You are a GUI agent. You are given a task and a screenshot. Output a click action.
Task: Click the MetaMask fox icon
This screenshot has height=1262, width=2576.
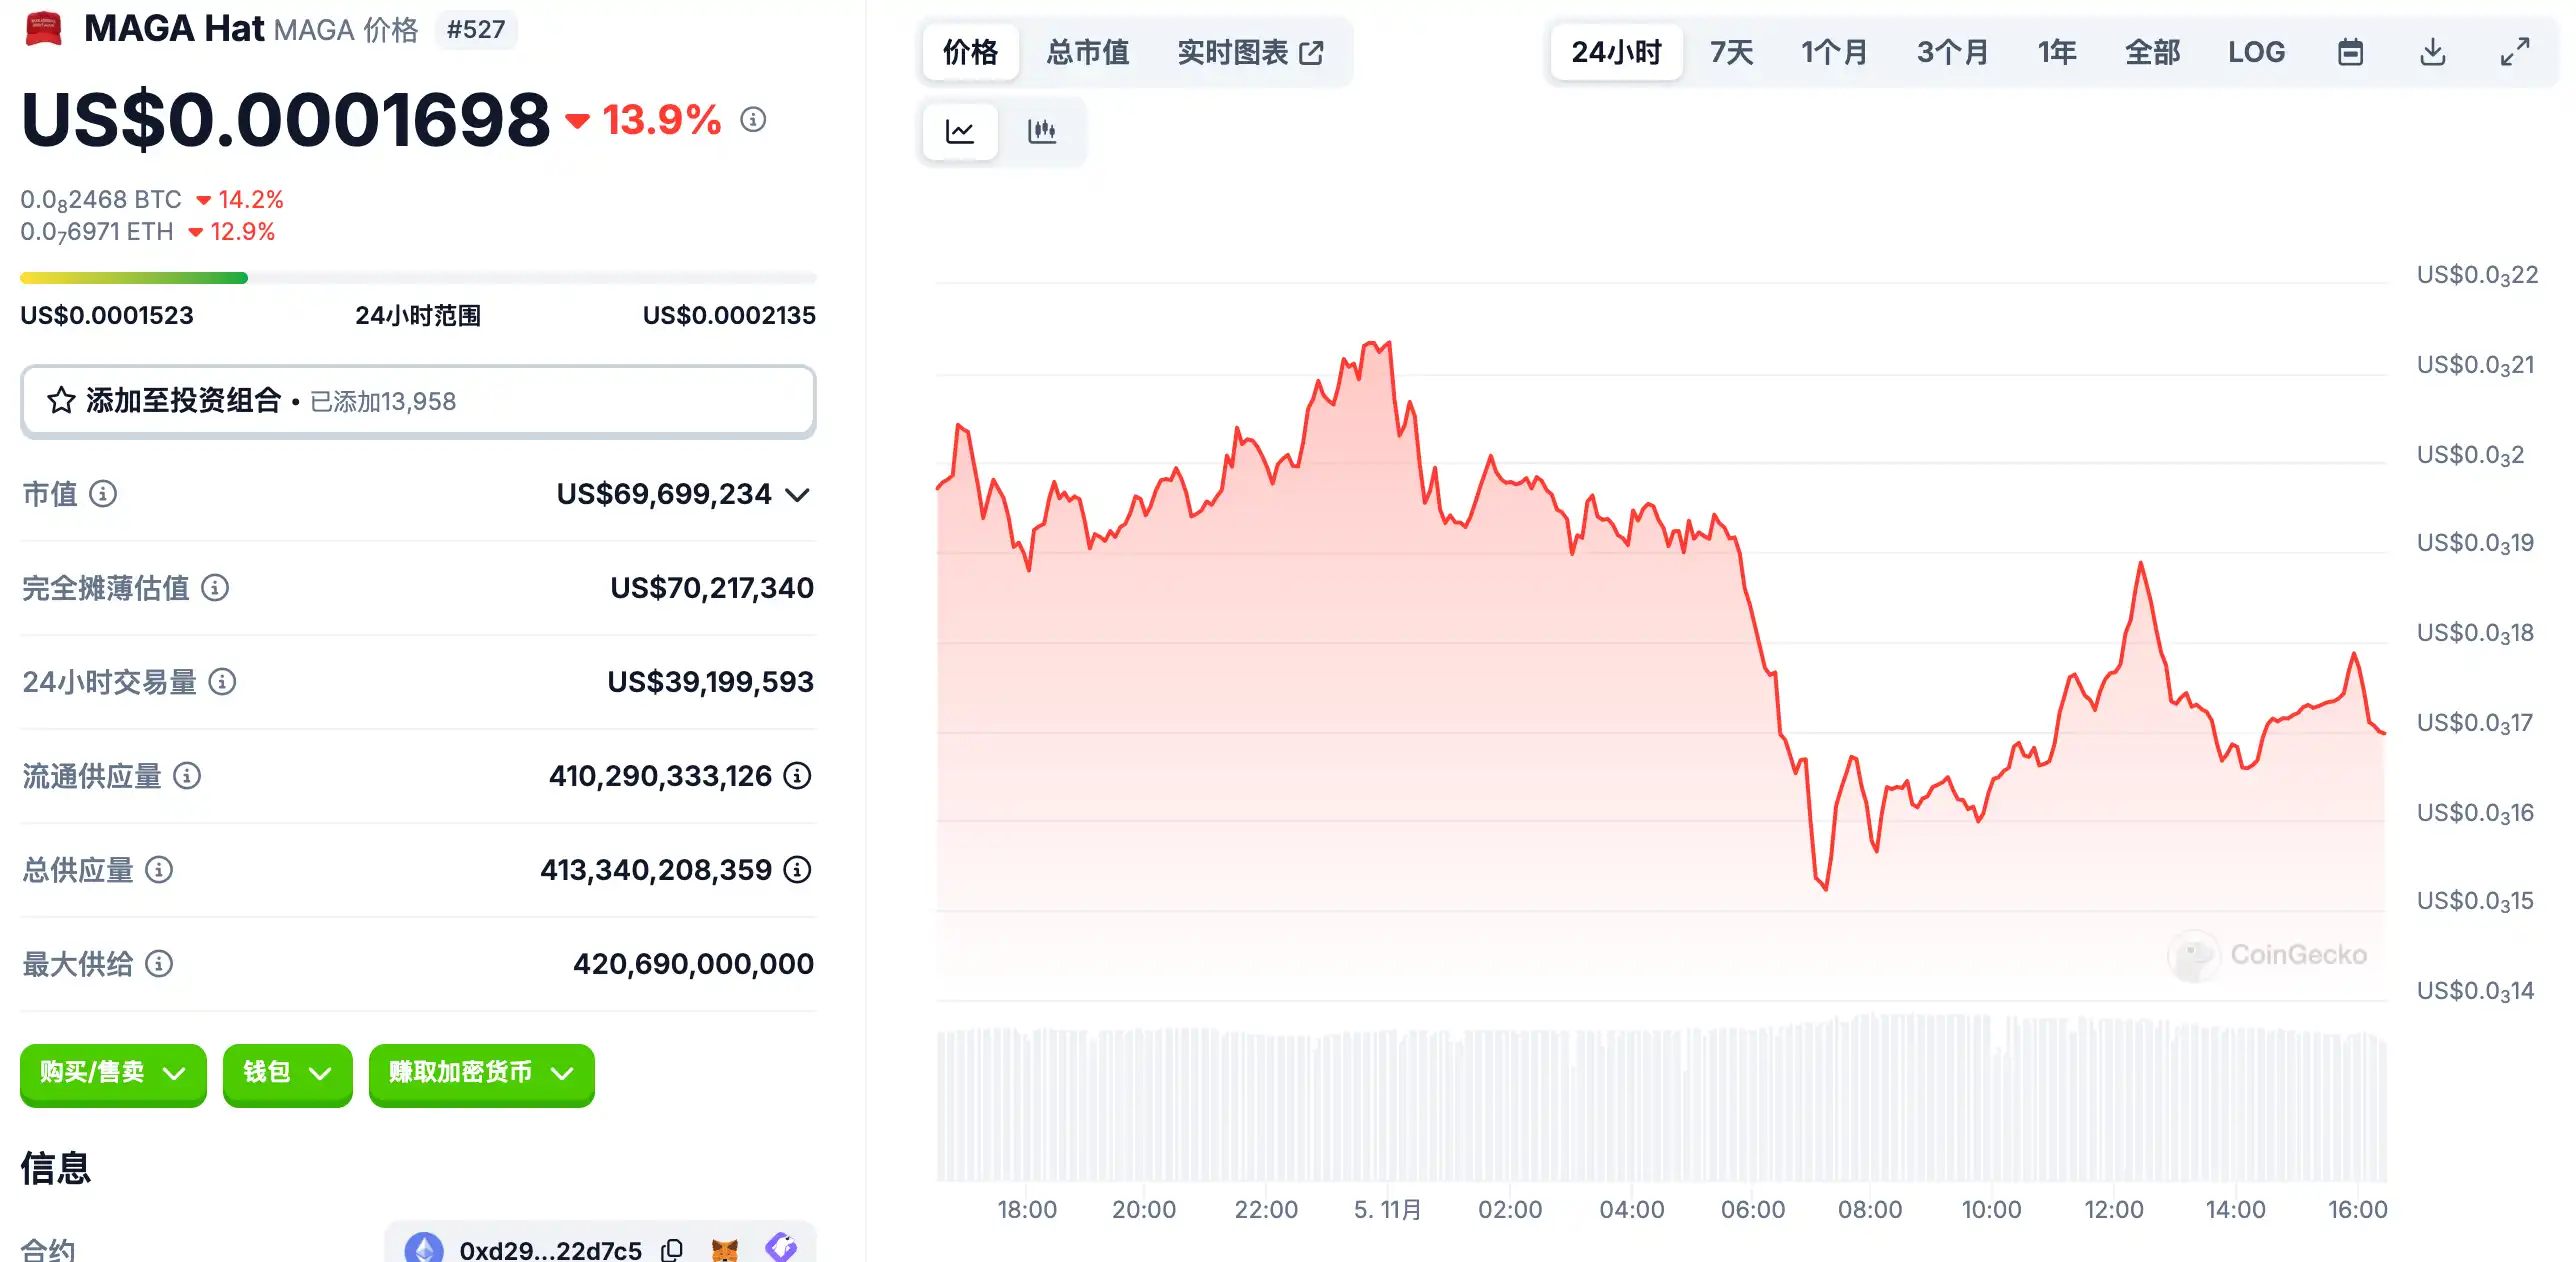[x=725, y=1250]
